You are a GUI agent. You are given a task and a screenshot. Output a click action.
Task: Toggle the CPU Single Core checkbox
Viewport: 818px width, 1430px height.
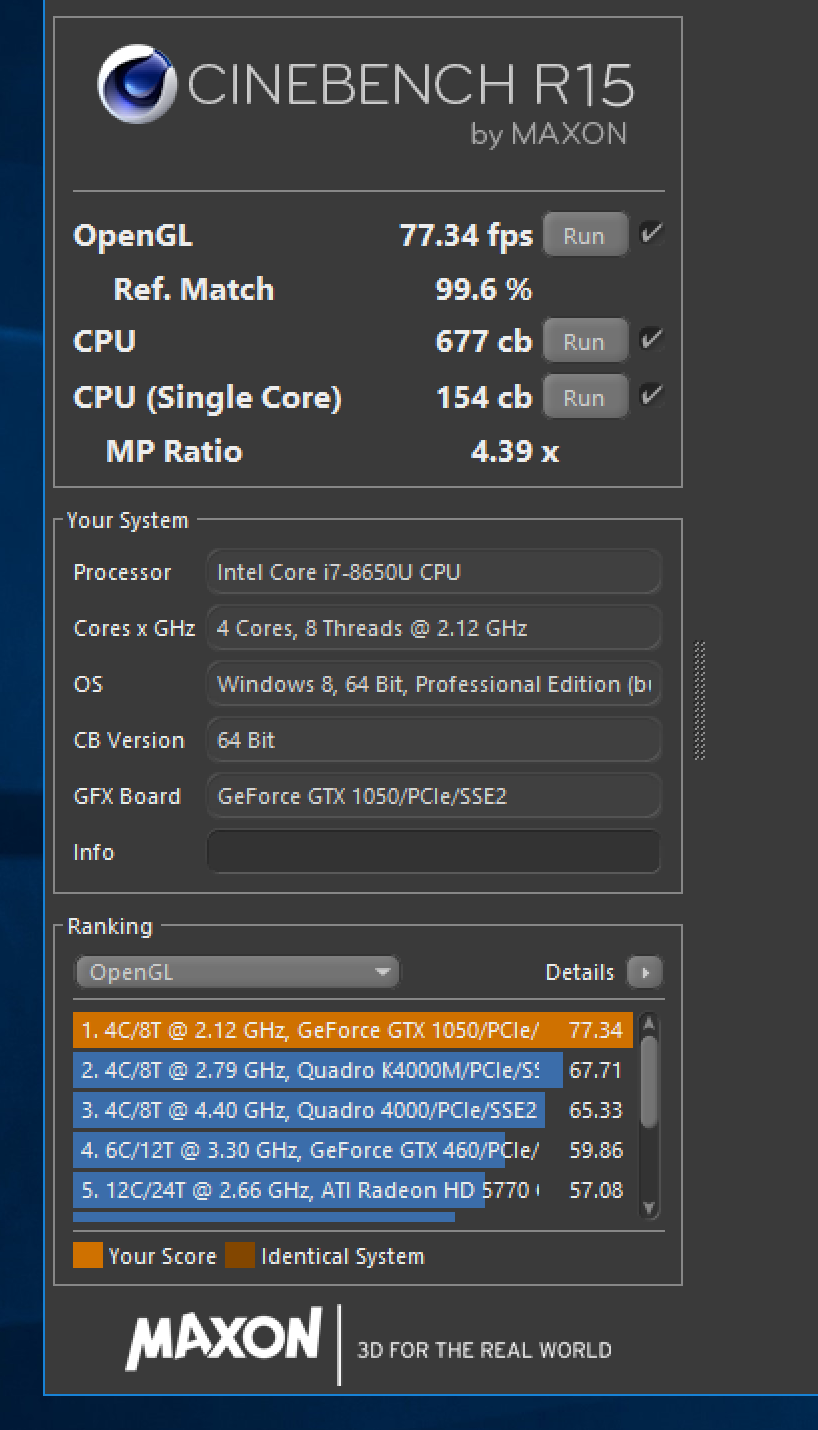pos(652,396)
